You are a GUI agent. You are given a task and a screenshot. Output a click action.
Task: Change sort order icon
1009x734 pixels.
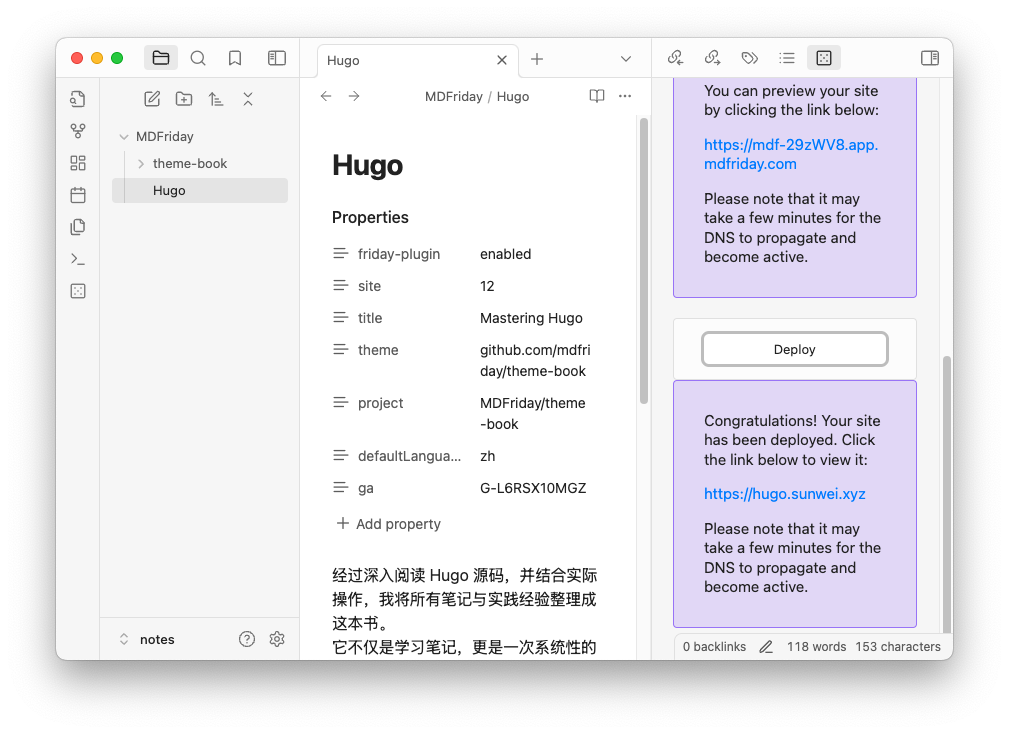216,99
